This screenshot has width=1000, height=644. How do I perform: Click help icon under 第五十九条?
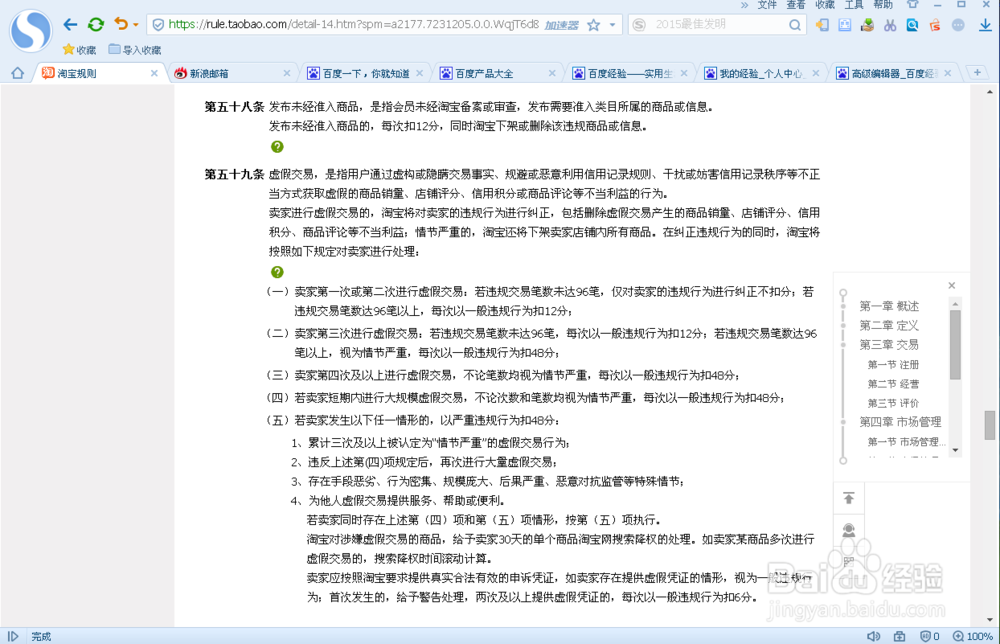click(x=277, y=272)
